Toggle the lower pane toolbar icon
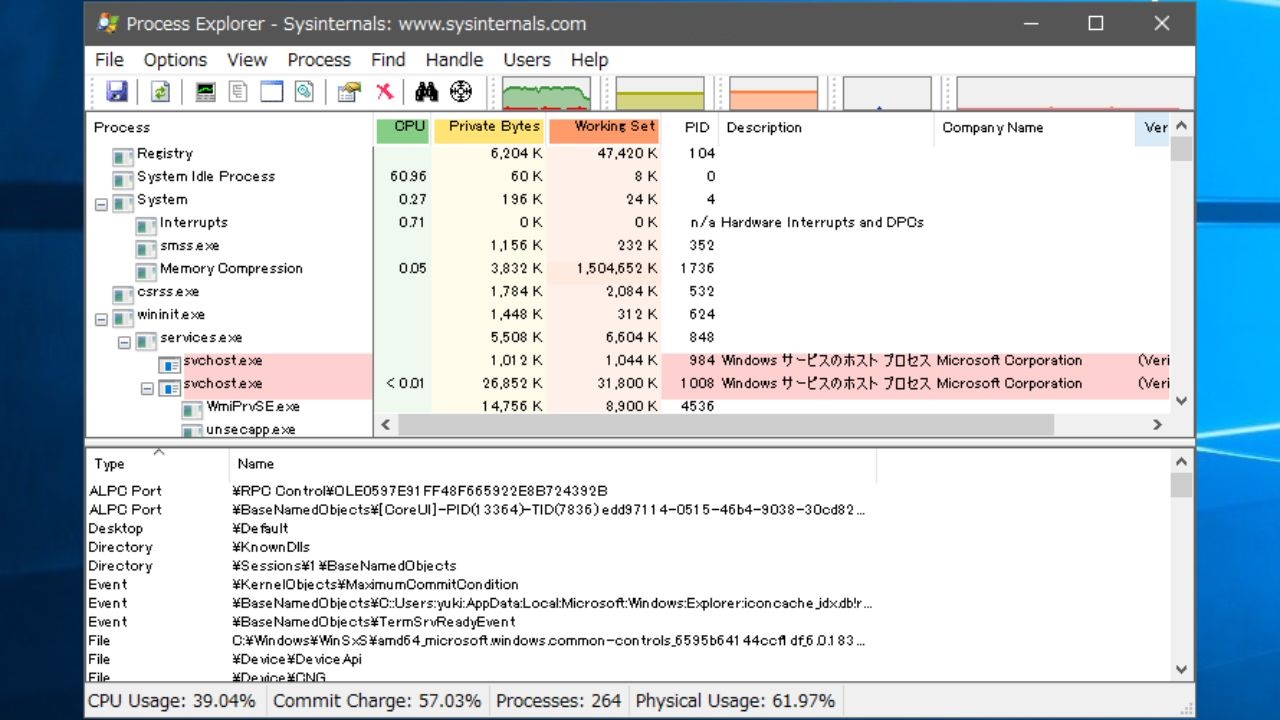The height and width of the screenshot is (720, 1280). tap(271, 92)
